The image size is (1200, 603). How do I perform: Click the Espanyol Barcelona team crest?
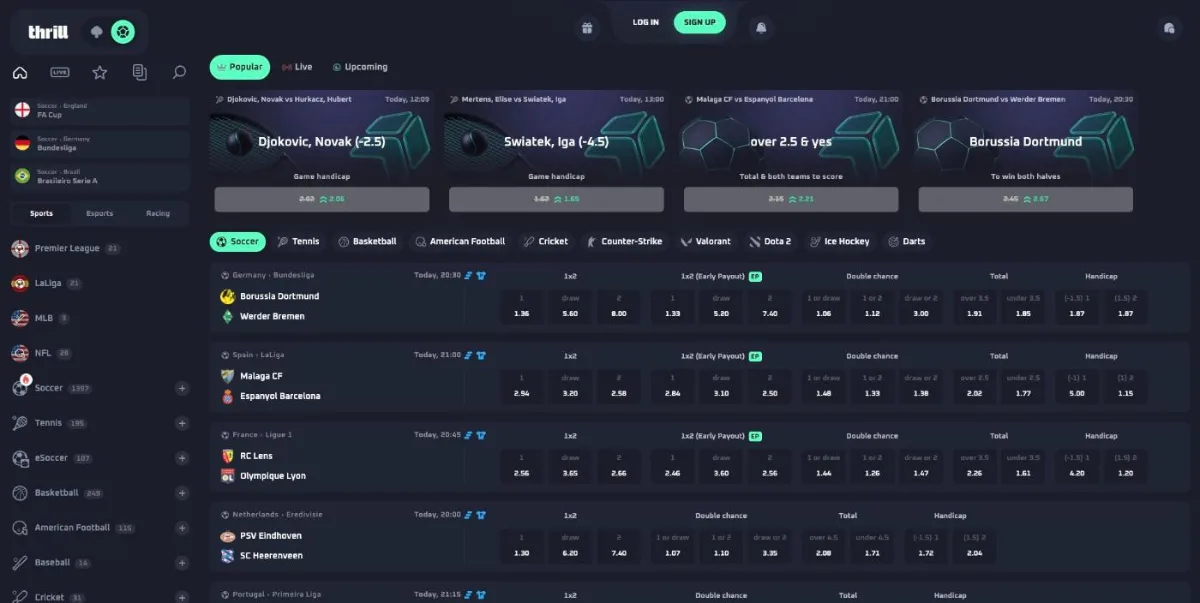coord(227,396)
